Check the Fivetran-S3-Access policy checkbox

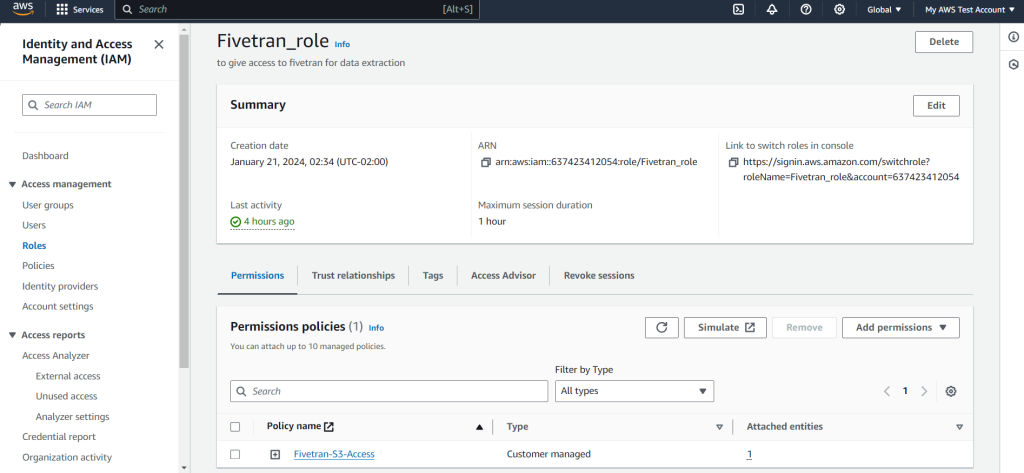[x=236, y=454]
